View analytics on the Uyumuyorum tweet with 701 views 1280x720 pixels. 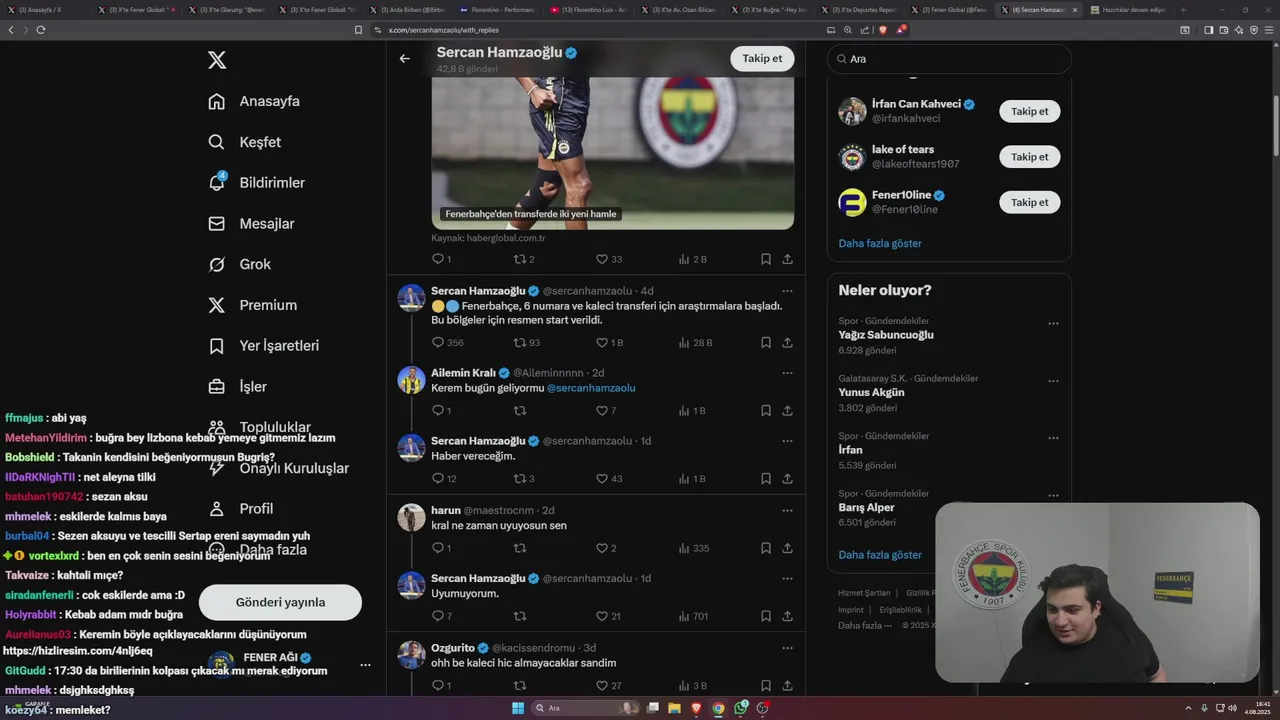tap(693, 616)
